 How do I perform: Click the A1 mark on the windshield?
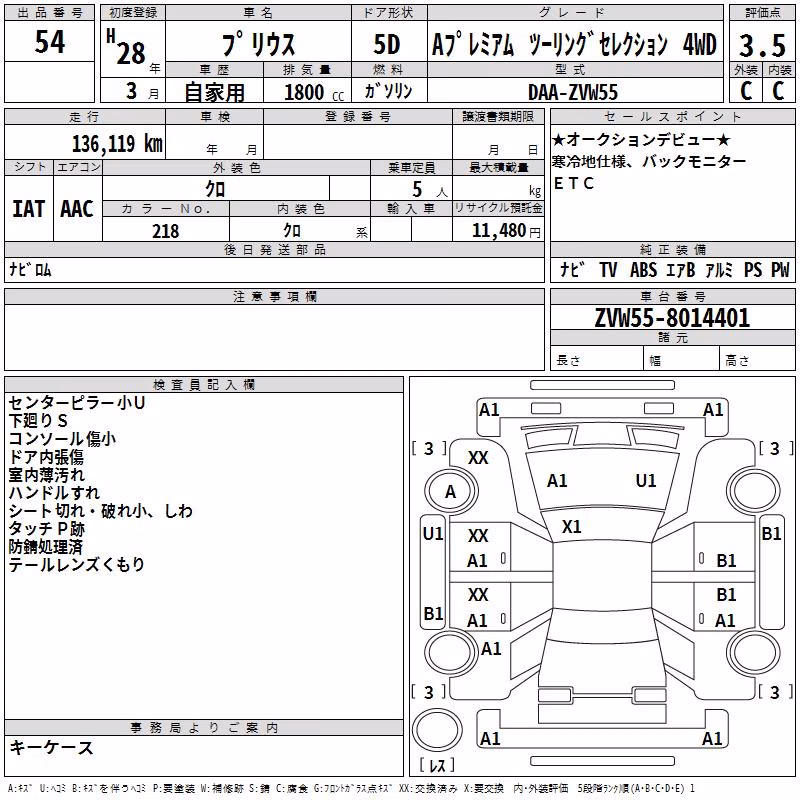[557, 481]
